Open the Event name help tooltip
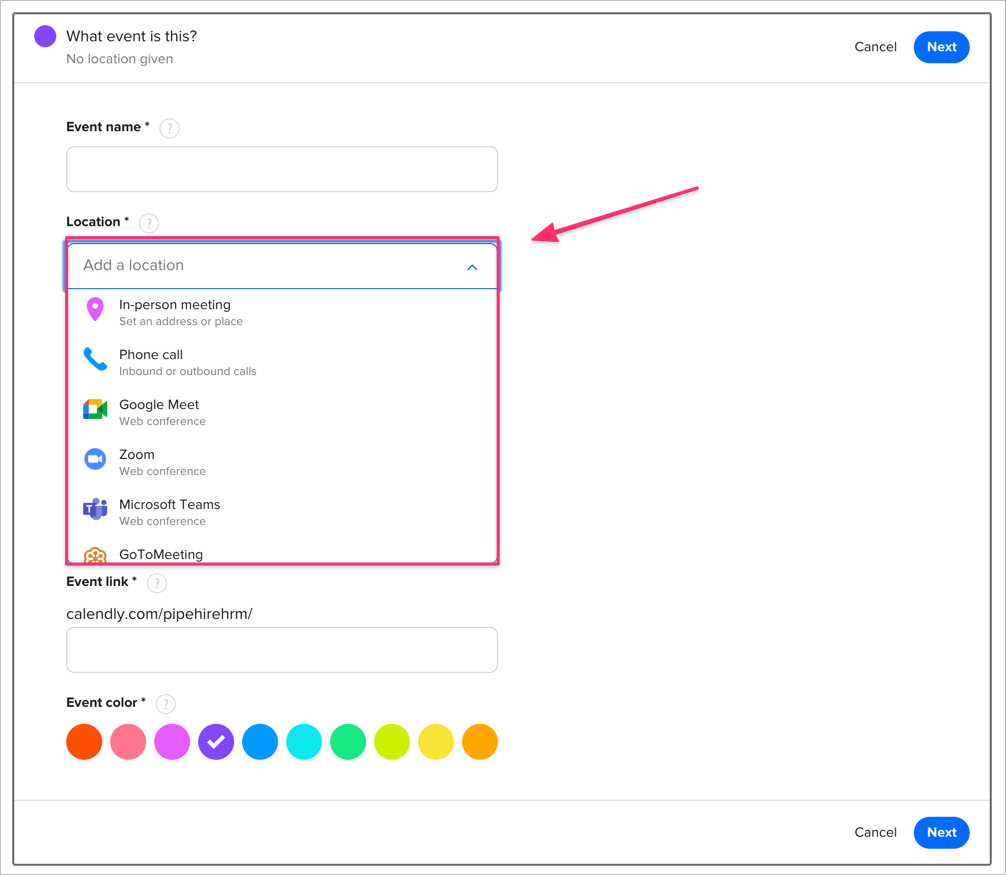Image resolution: width=1006 pixels, height=875 pixels. coord(169,128)
